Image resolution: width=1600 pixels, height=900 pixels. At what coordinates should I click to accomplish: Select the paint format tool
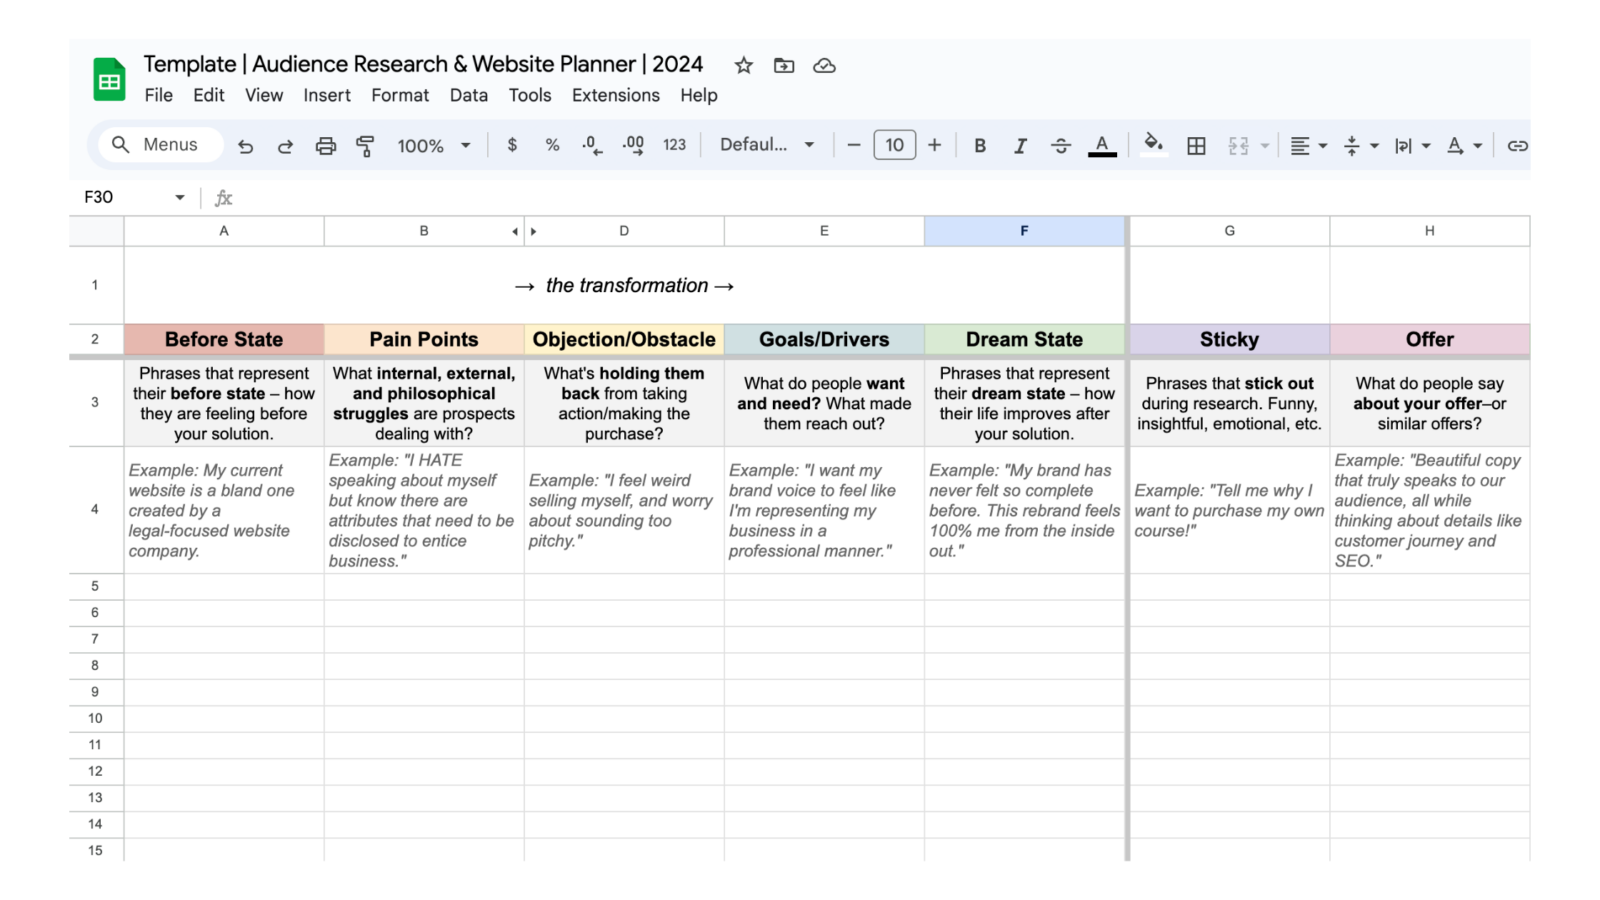click(x=366, y=144)
